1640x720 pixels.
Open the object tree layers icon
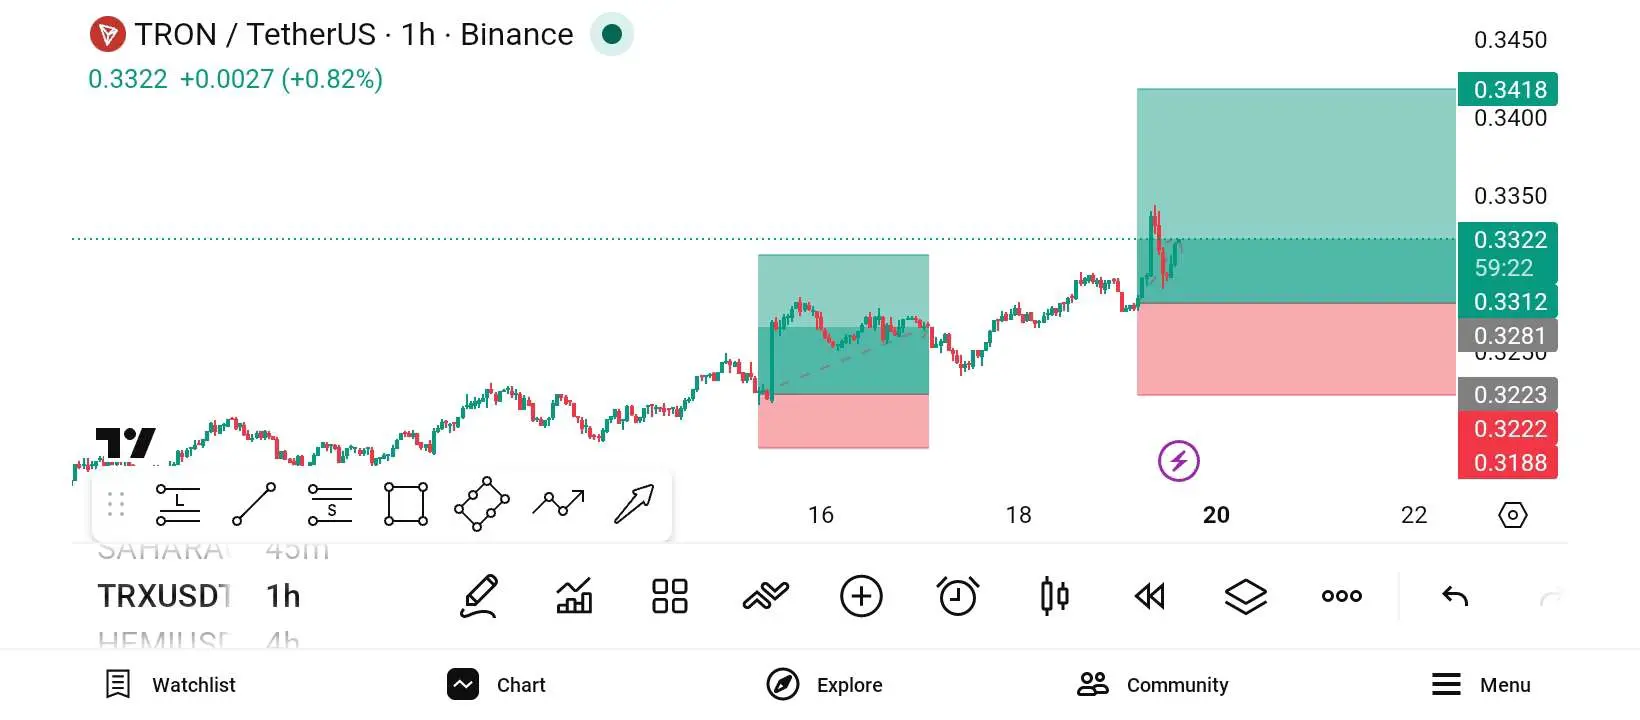click(x=1245, y=597)
